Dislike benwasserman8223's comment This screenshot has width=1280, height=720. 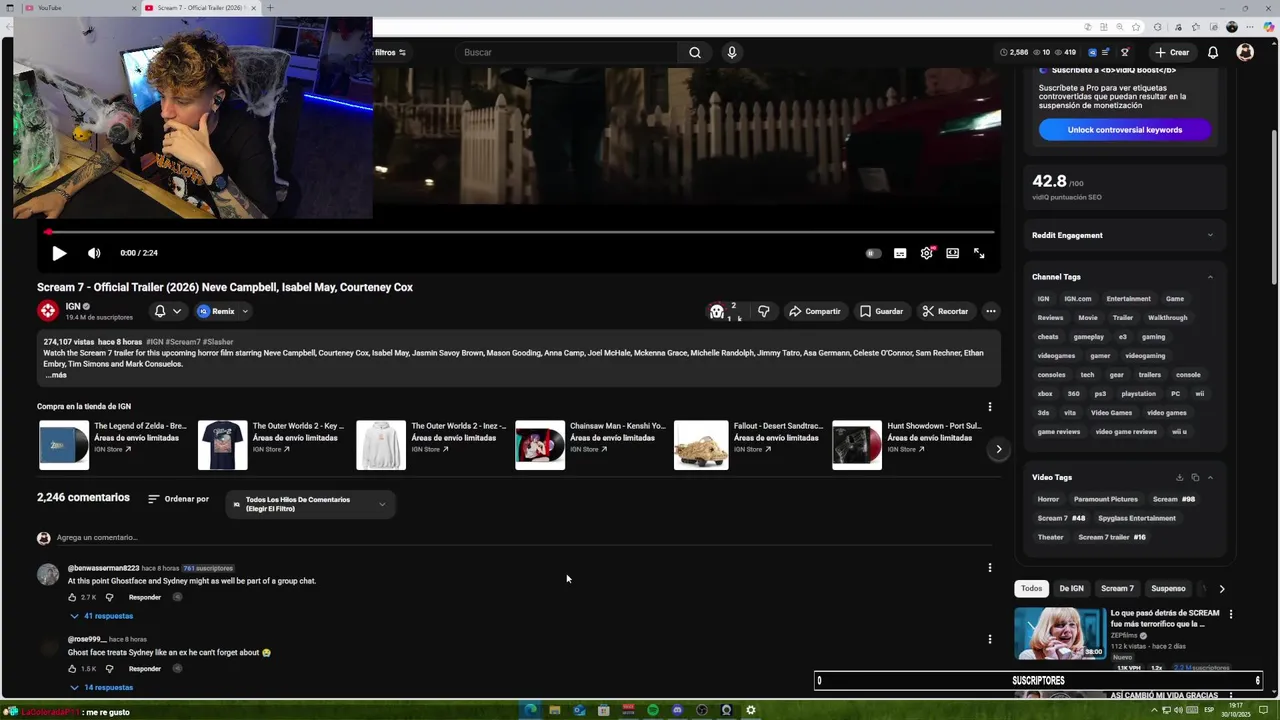[109, 597]
